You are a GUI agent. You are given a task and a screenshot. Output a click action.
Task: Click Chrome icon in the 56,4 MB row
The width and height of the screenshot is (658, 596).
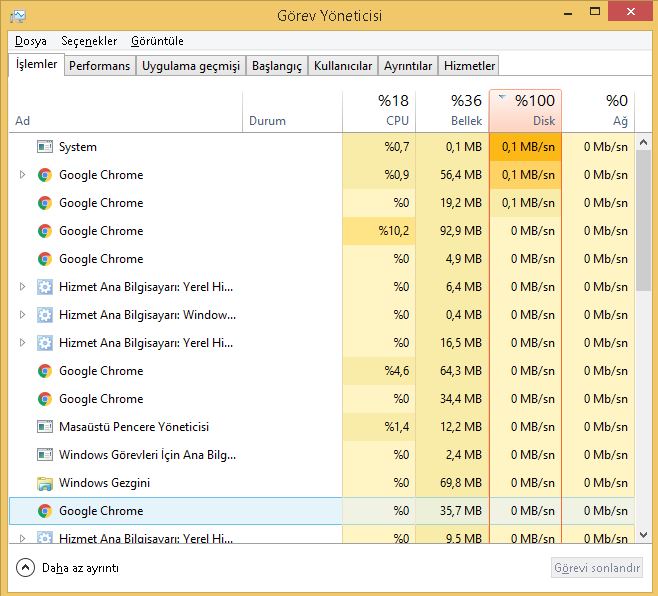[44, 175]
